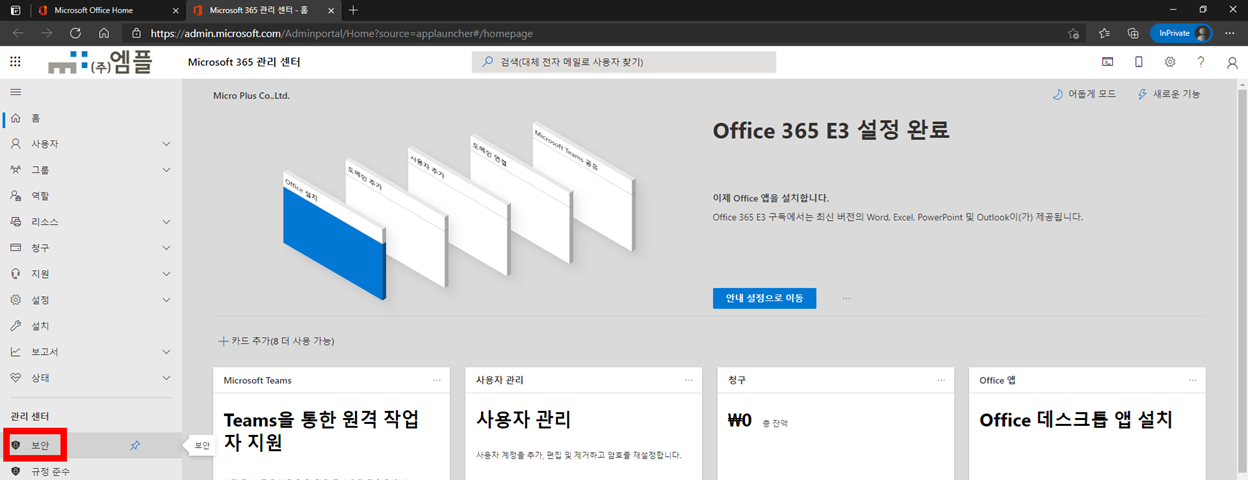
Task: Click the 상태 heart icon
Action: click(15, 378)
